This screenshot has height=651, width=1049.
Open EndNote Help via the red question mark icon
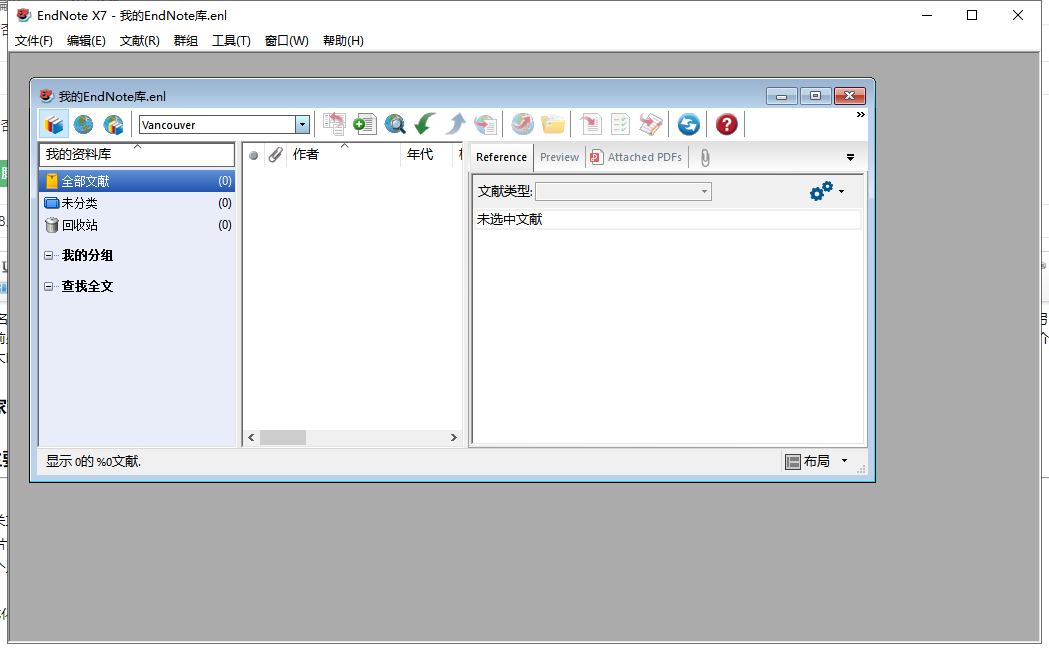click(x=726, y=124)
